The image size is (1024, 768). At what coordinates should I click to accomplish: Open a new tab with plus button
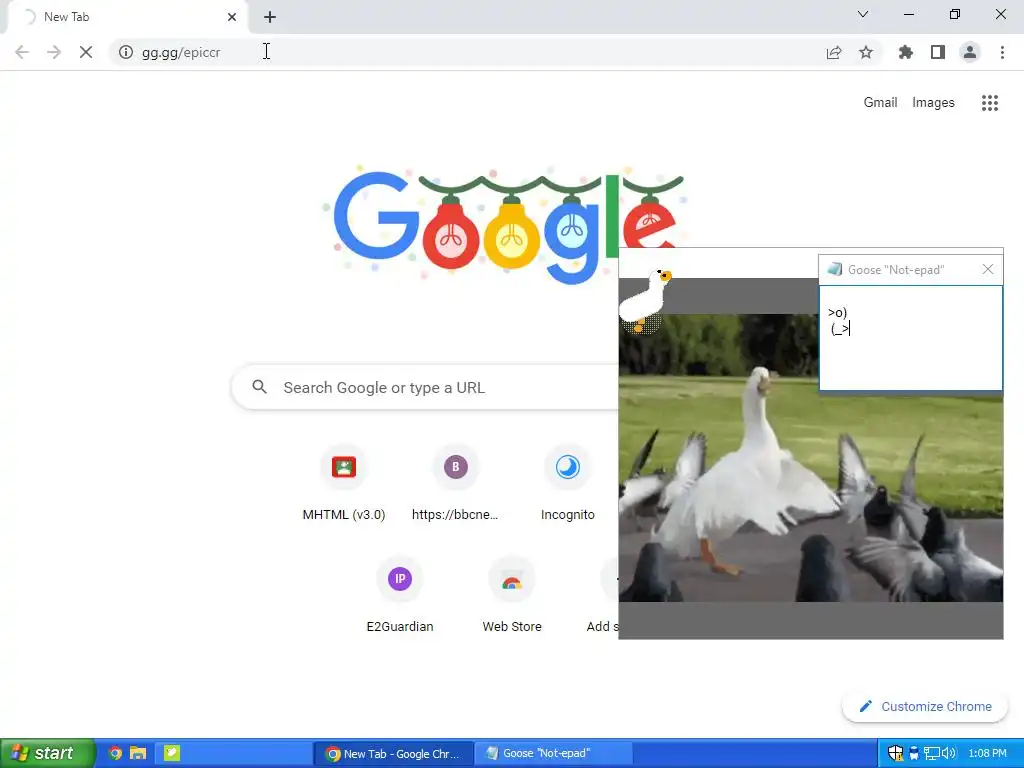click(x=270, y=17)
